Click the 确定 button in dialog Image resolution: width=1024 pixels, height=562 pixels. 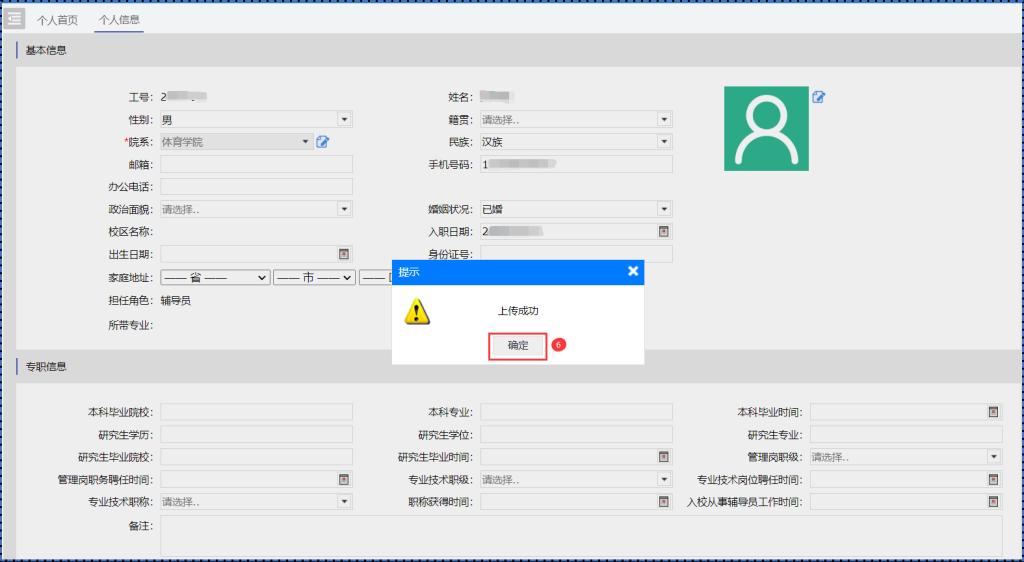[x=517, y=345]
